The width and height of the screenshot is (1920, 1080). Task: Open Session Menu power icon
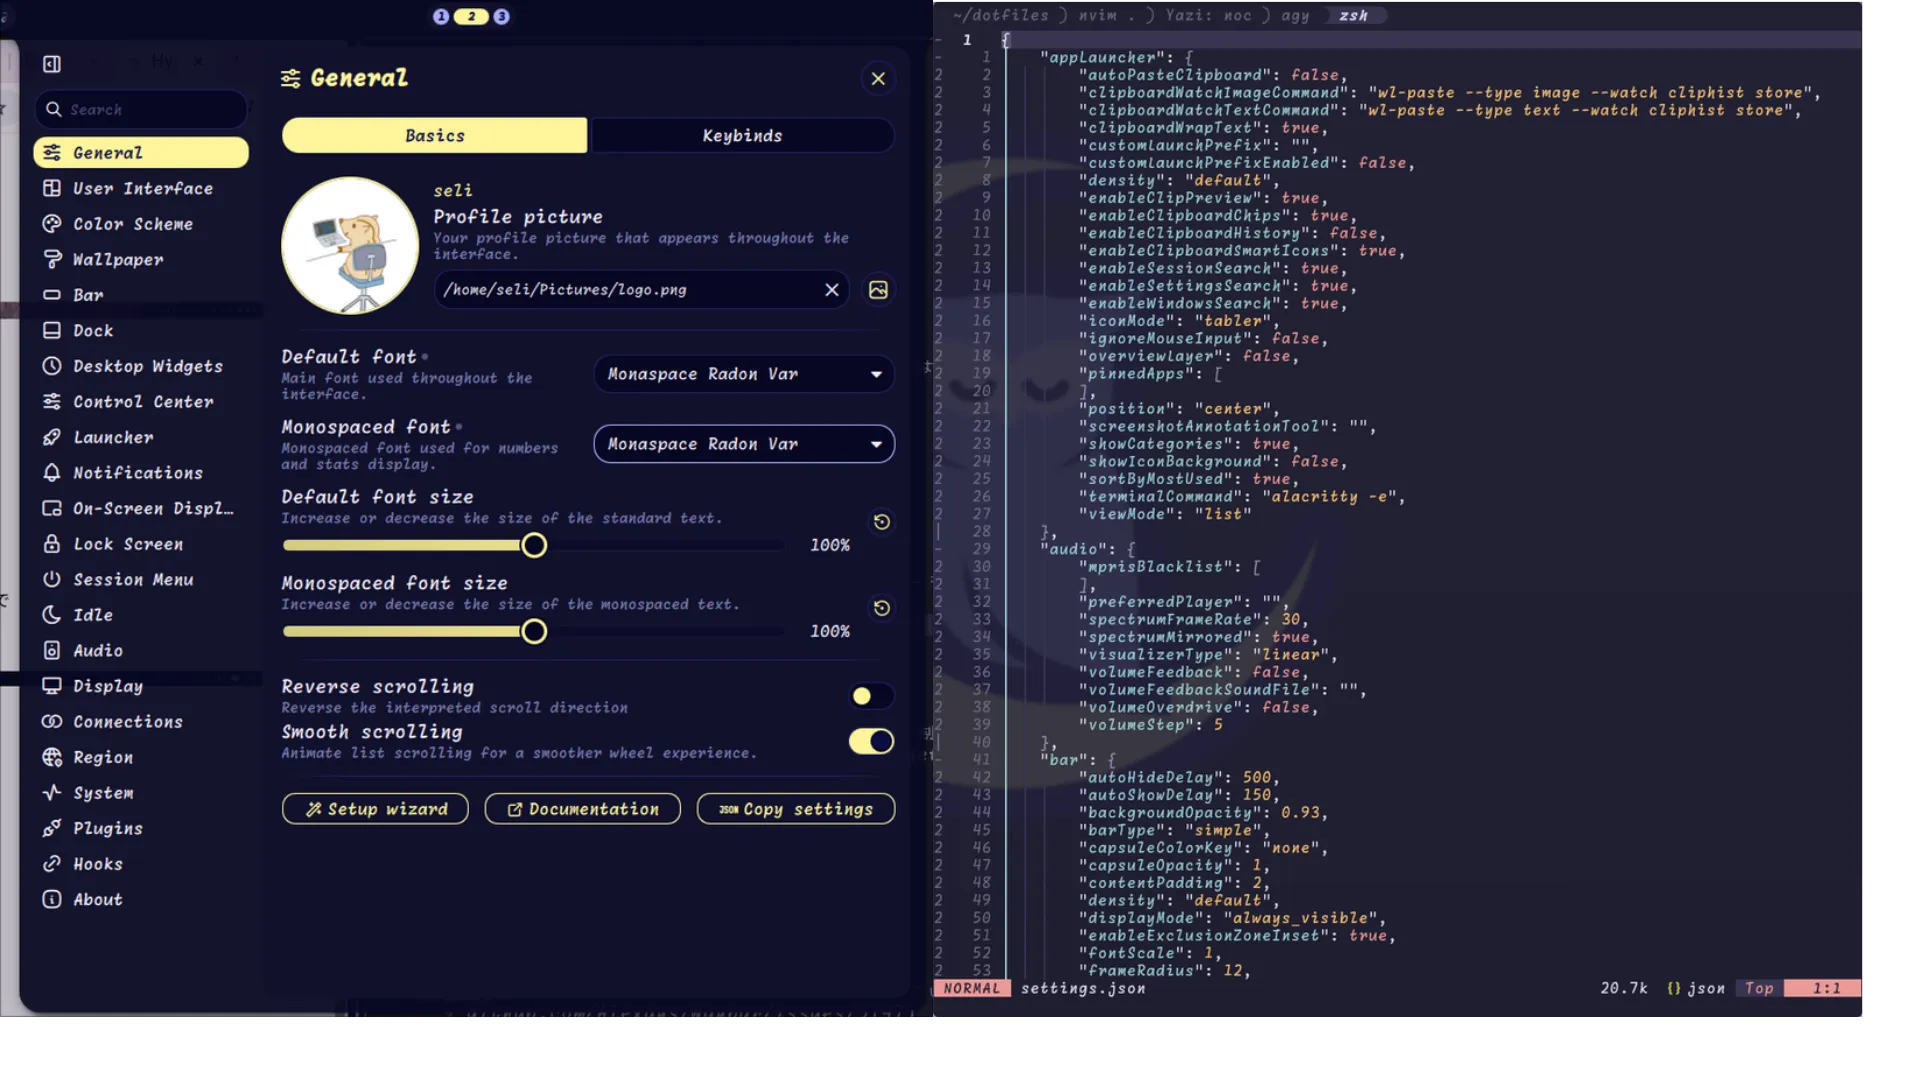52,579
